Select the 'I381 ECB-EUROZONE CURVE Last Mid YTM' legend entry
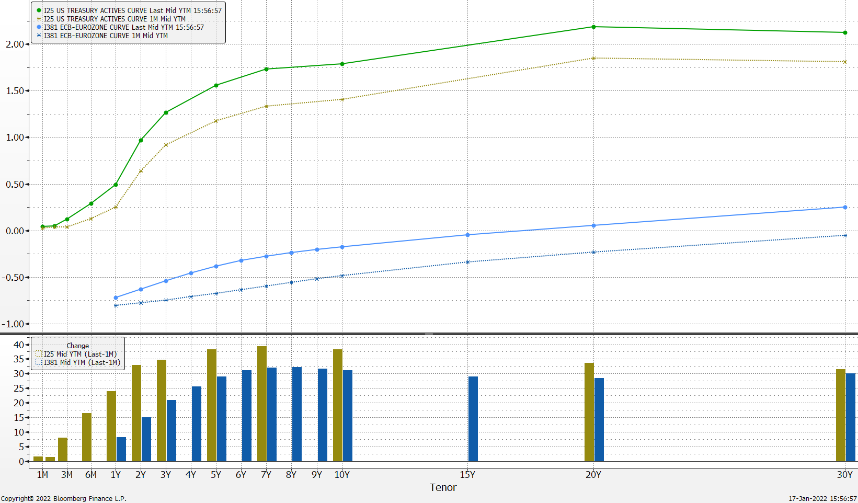The image size is (858, 503). [120, 27]
